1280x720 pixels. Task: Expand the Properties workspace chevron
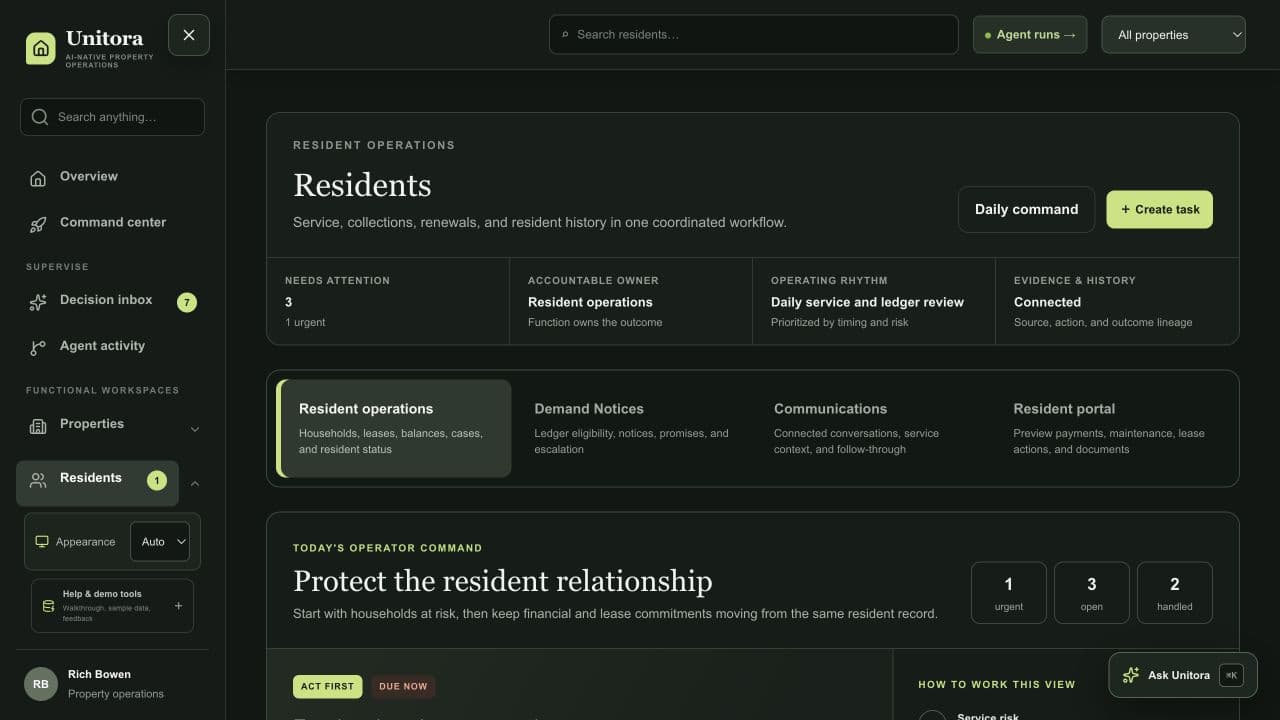[195, 429]
